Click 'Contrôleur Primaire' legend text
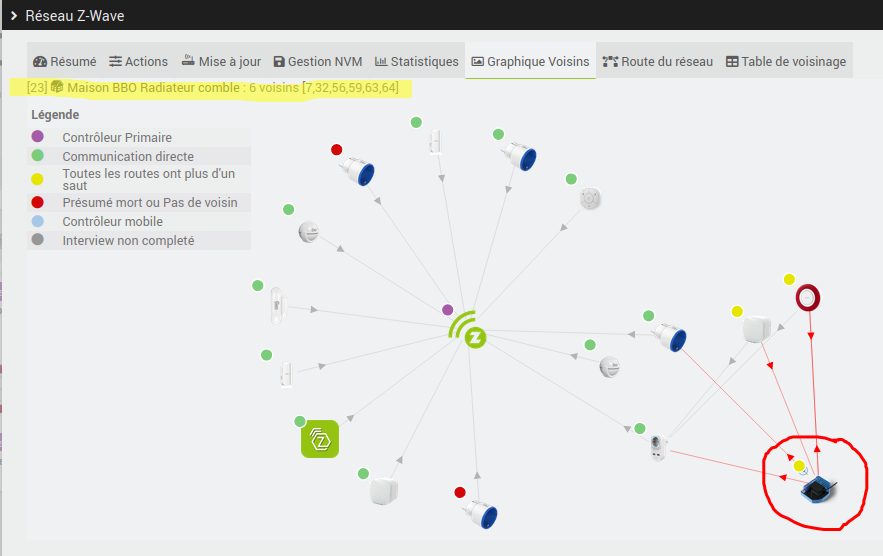Screen dimensions: 883x556 pyautogui.click(x=117, y=137)
